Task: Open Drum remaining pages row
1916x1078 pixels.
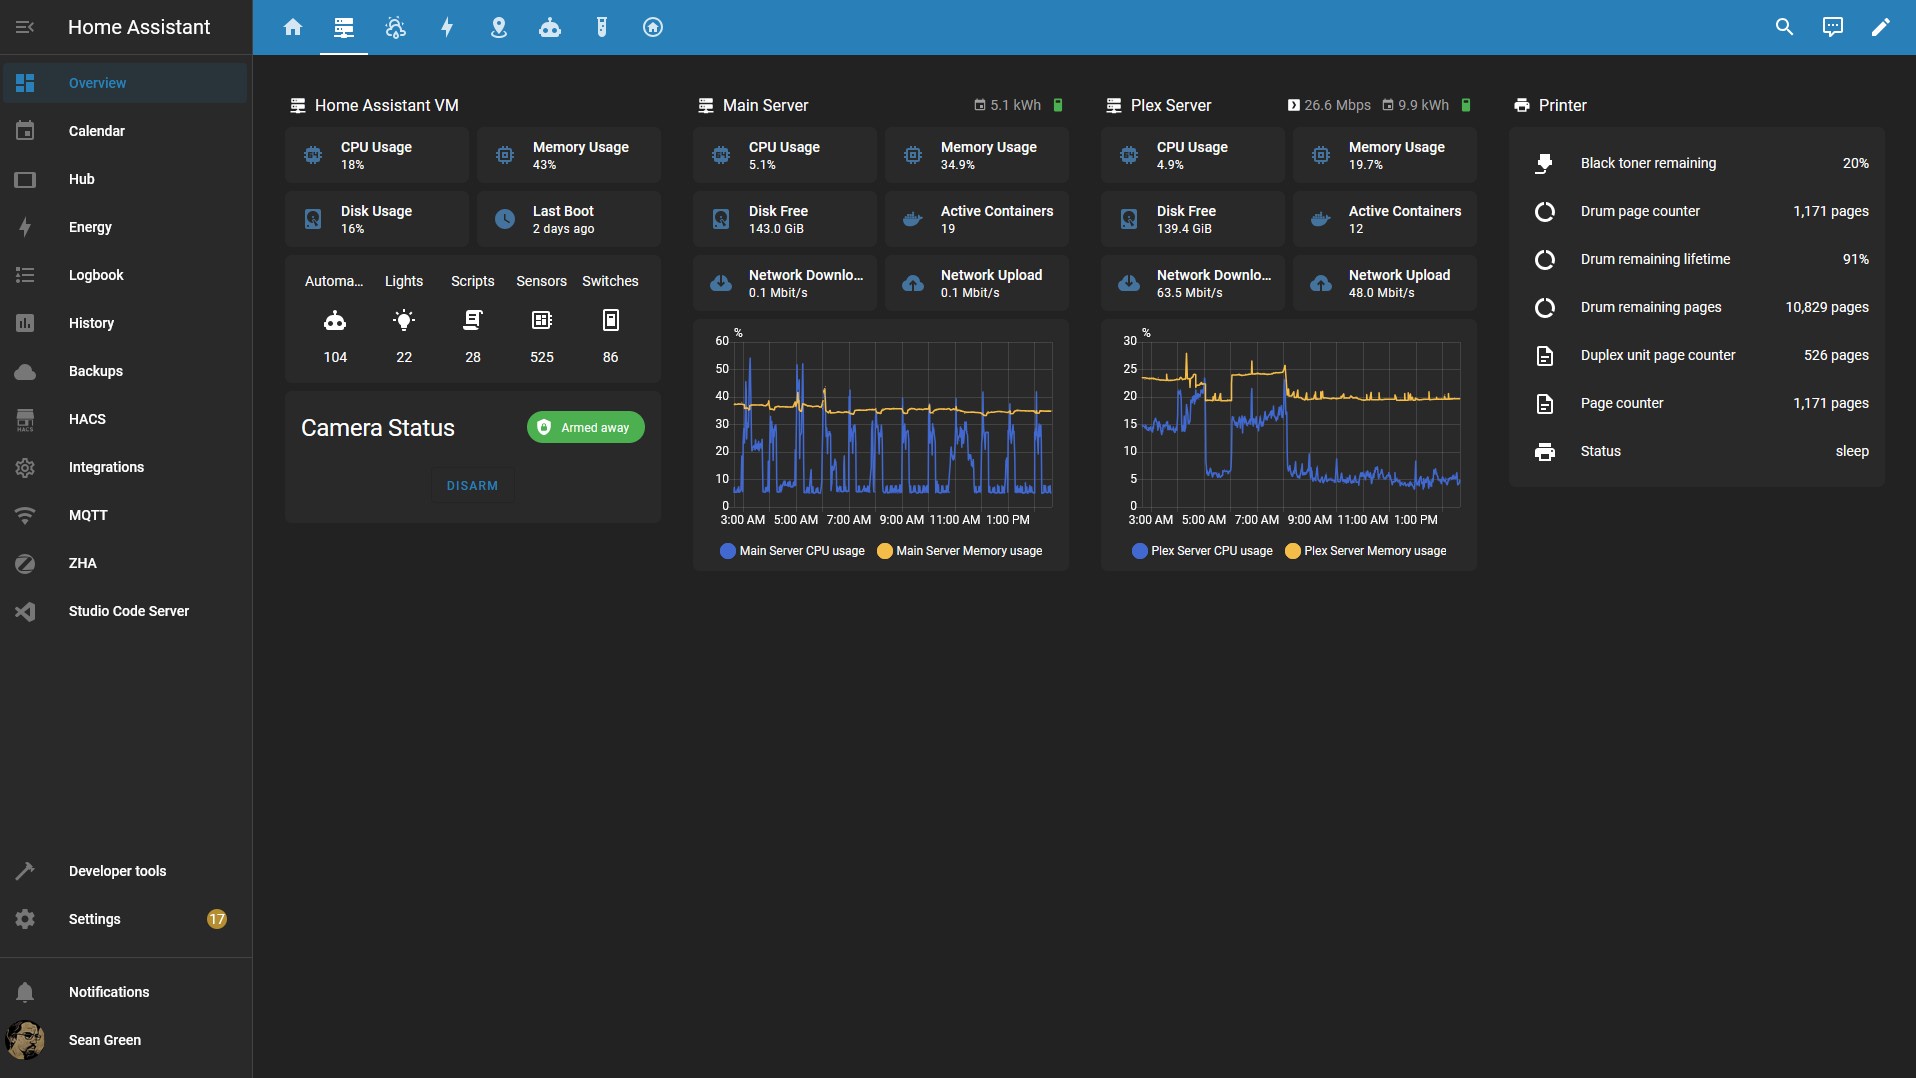Action: tap(1697, 307)
